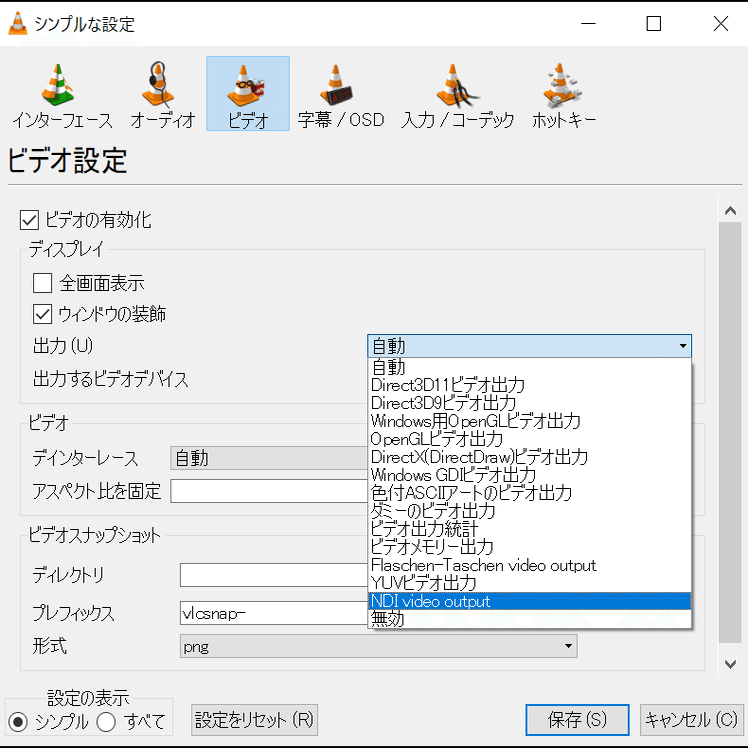Choose Direct3D9ビデオ出力 option
The width and height of the screenshot is (748, 748).
(x=530, y=403)
